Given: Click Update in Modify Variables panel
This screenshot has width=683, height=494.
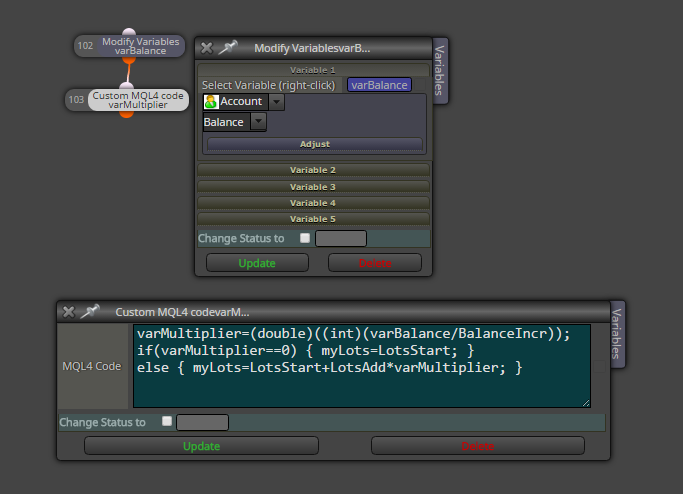Looking at the screenshot, I should click(257, 263).
